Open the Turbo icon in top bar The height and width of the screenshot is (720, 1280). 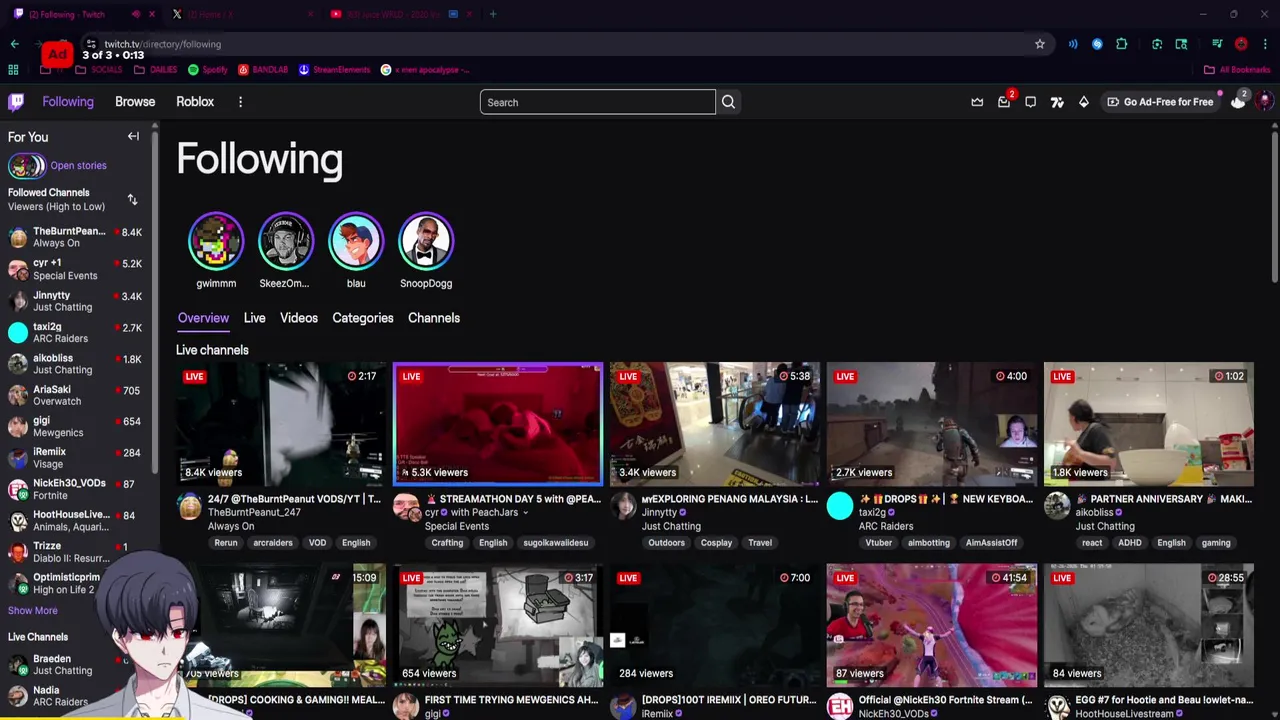(x=1057, y=102)
